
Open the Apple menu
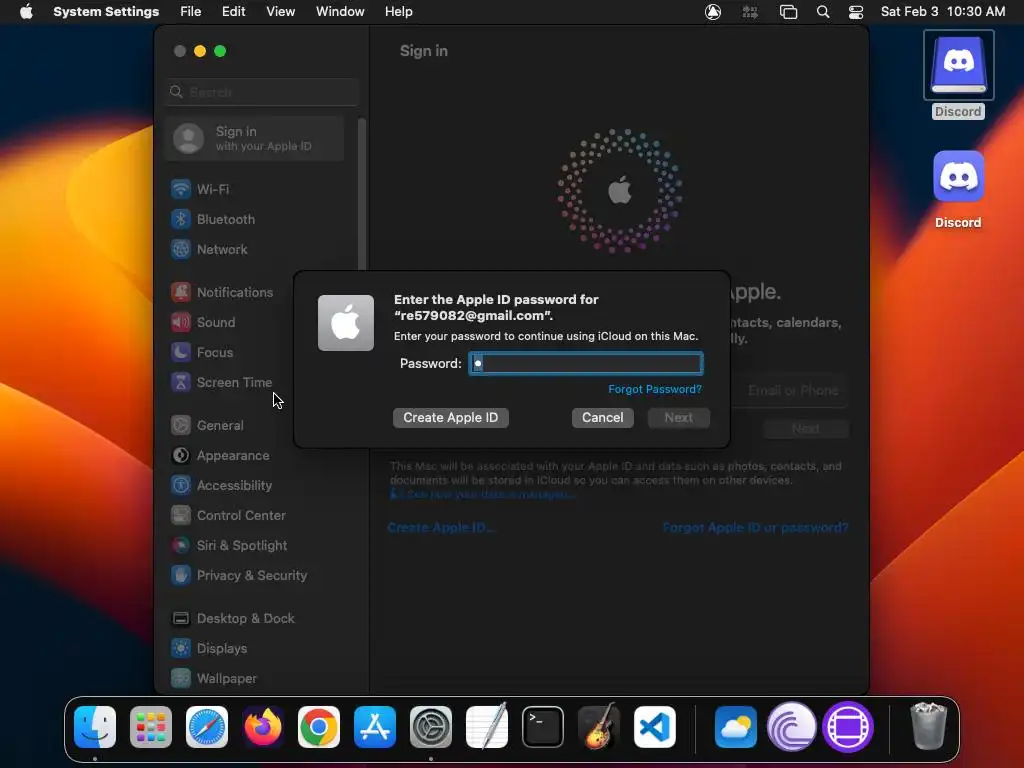[26, 12]
